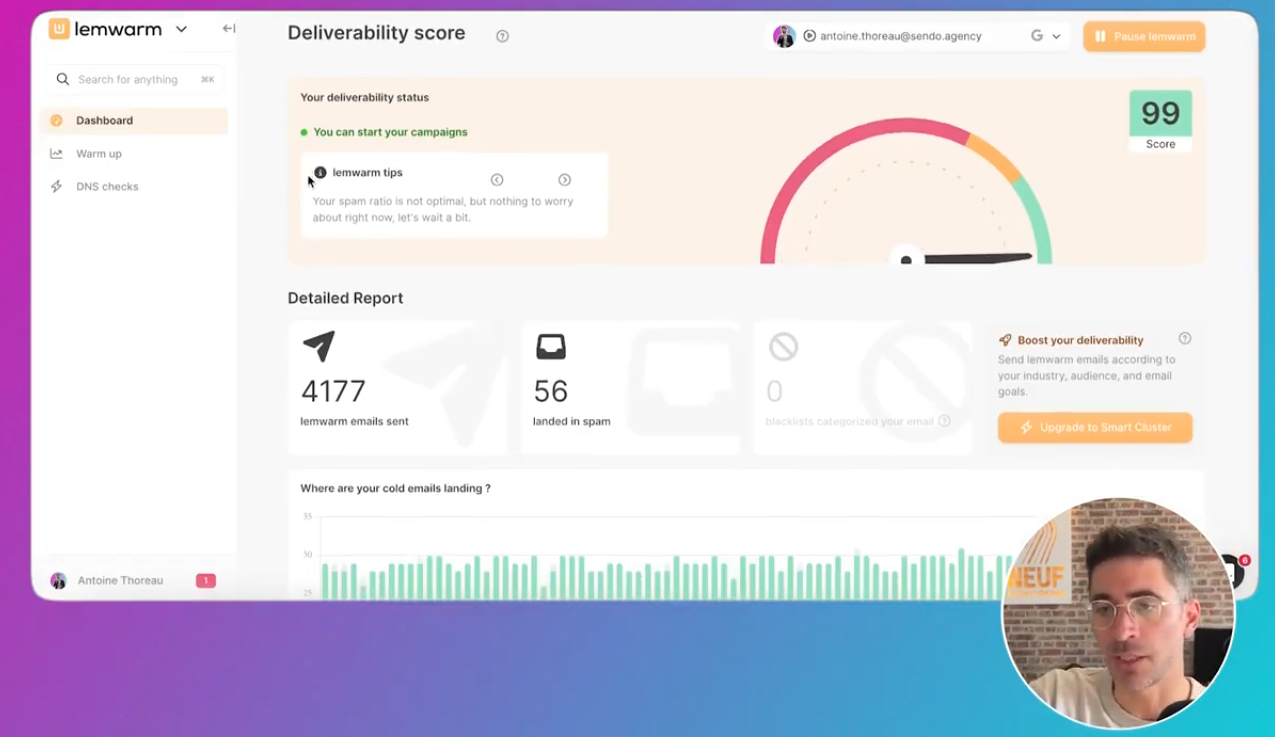Click the info icon beside lemwarm tips
Image resolution: width=1275 pixels, height=737 pixels.
coord(320,172)
